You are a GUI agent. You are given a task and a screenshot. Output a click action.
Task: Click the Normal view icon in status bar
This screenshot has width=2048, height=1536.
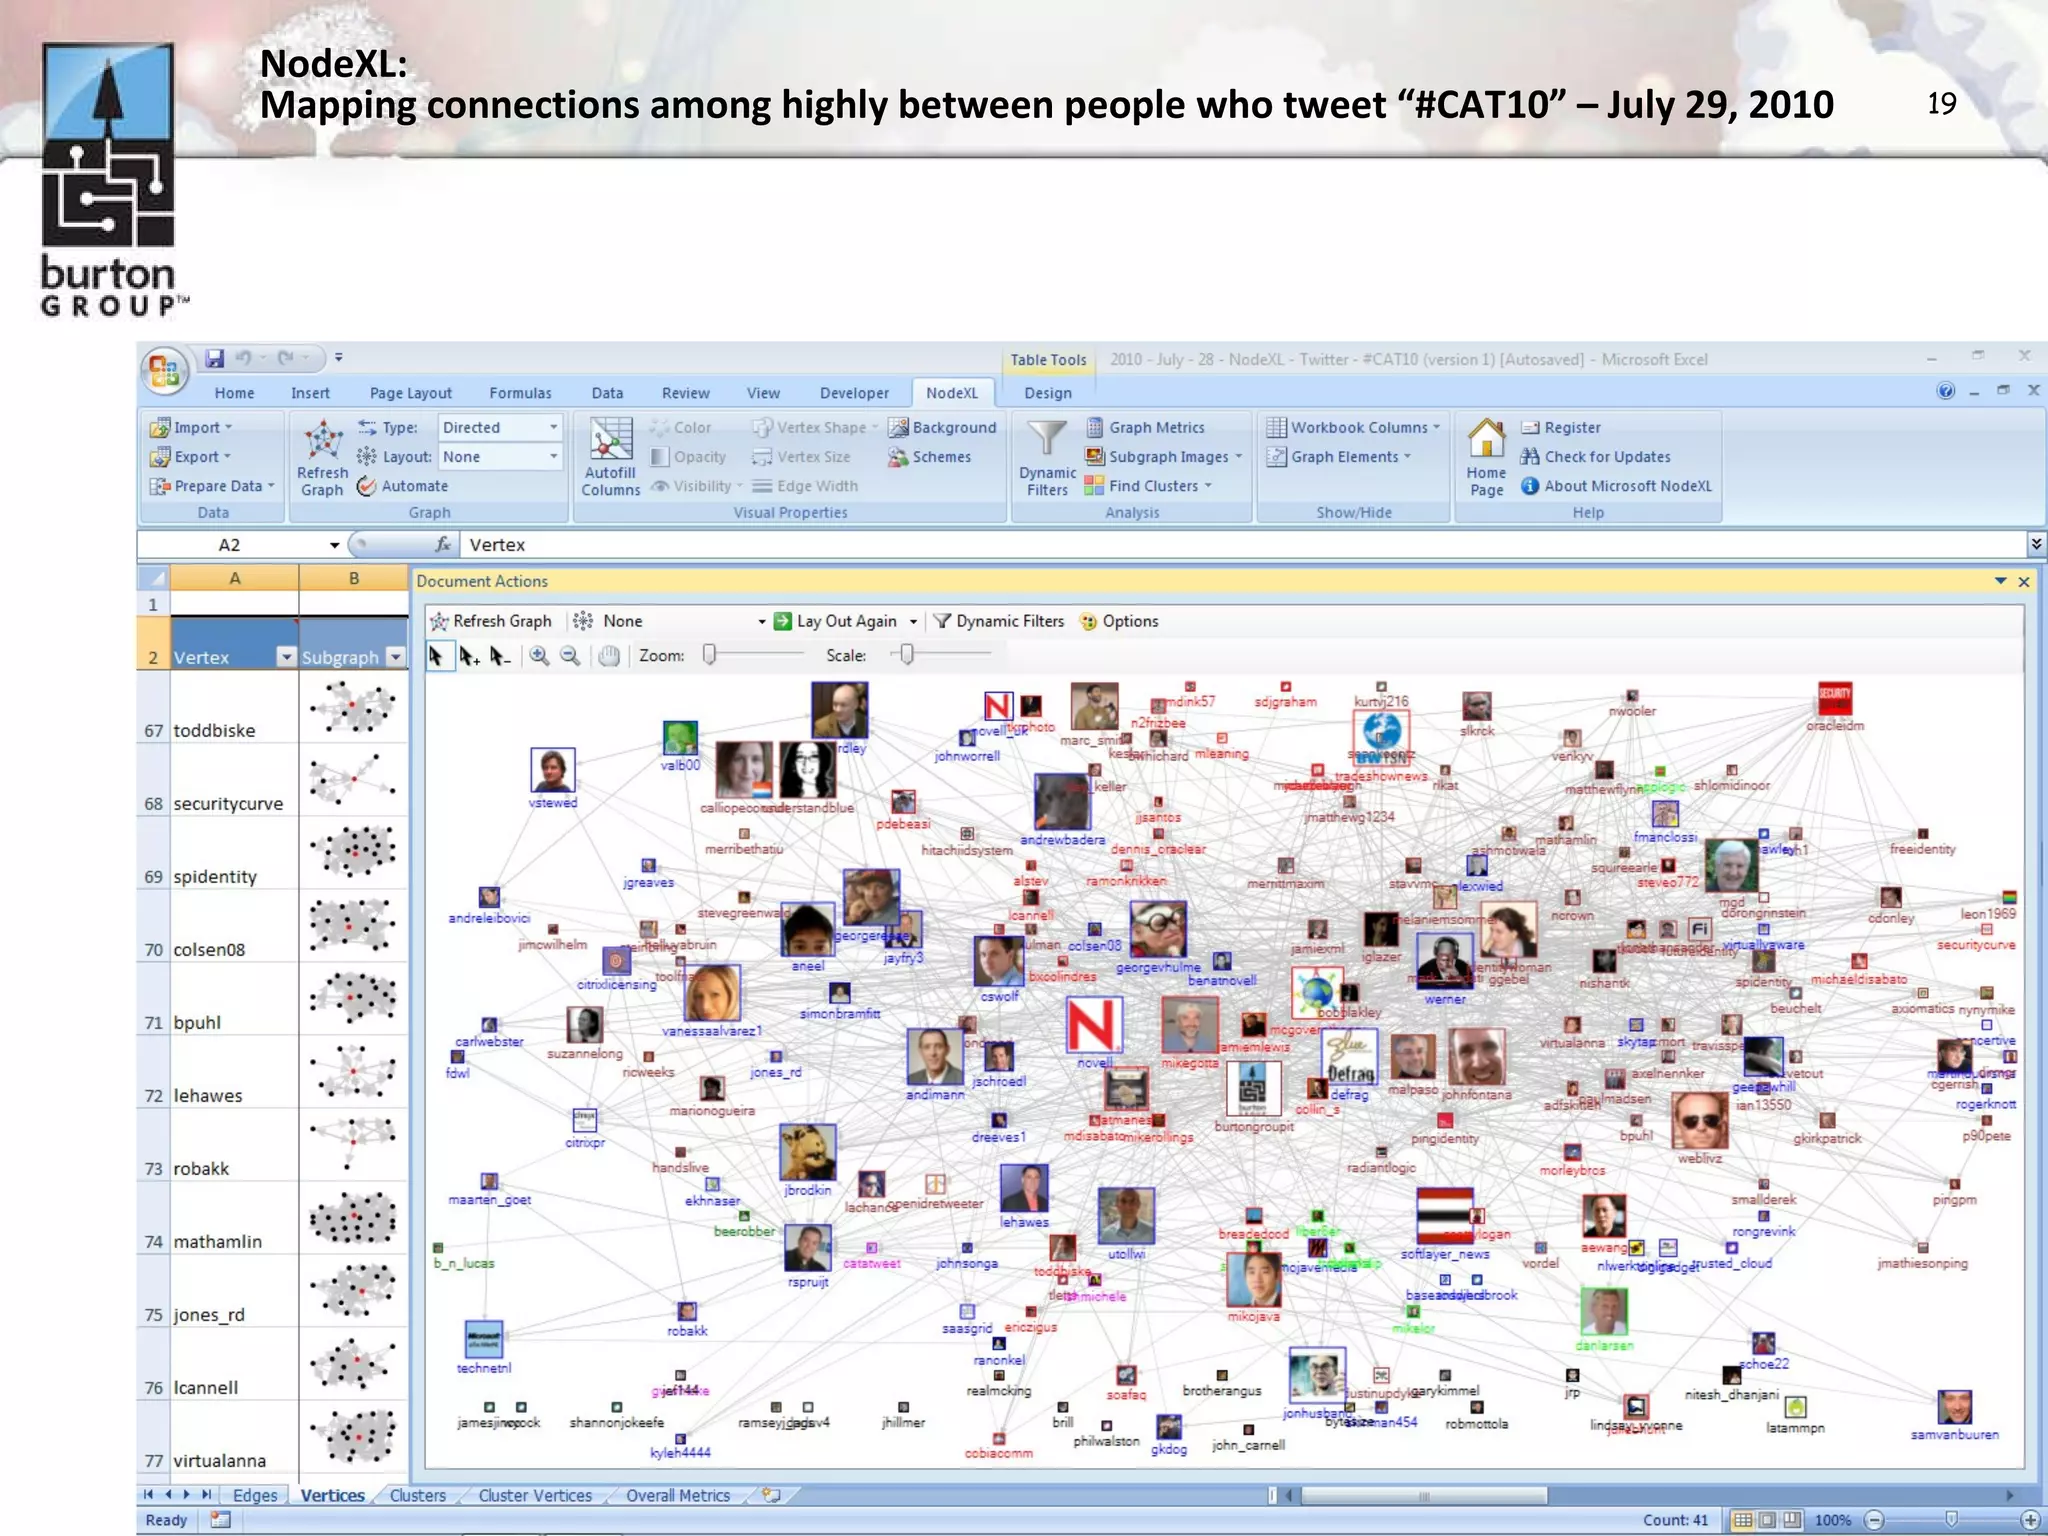coord(1742,1520)
